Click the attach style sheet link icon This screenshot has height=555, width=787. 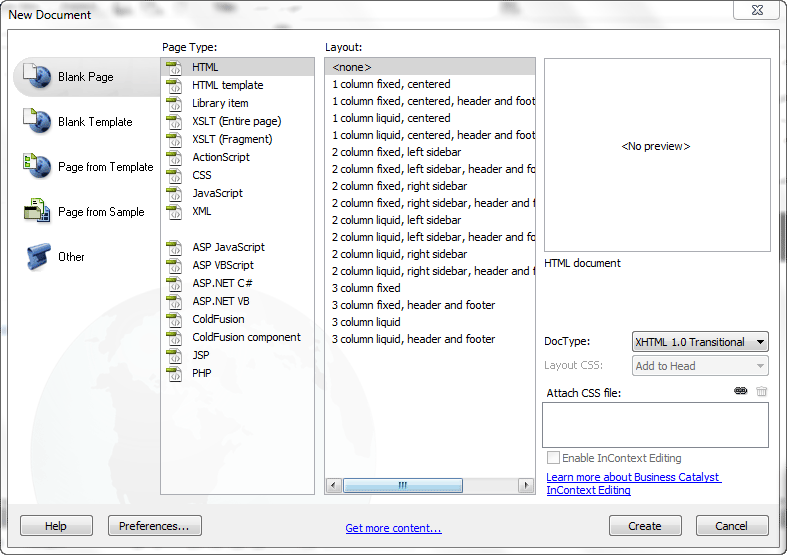pyautogui.click(x=740, y=391)
